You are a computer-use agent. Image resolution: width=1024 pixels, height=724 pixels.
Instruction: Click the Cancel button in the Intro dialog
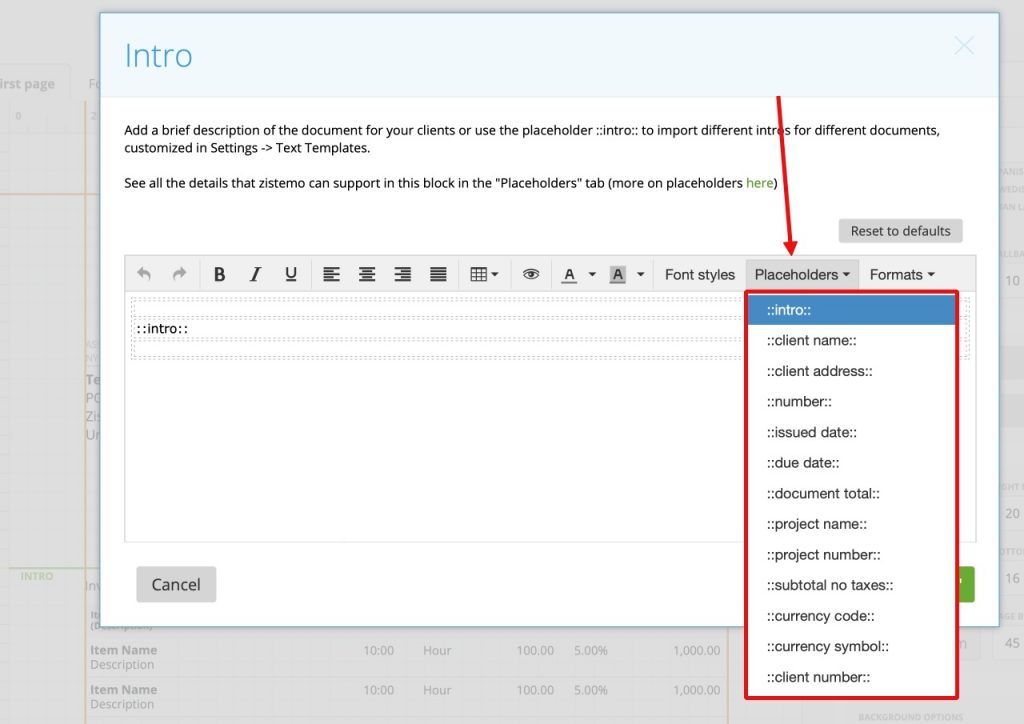point(176,584)
